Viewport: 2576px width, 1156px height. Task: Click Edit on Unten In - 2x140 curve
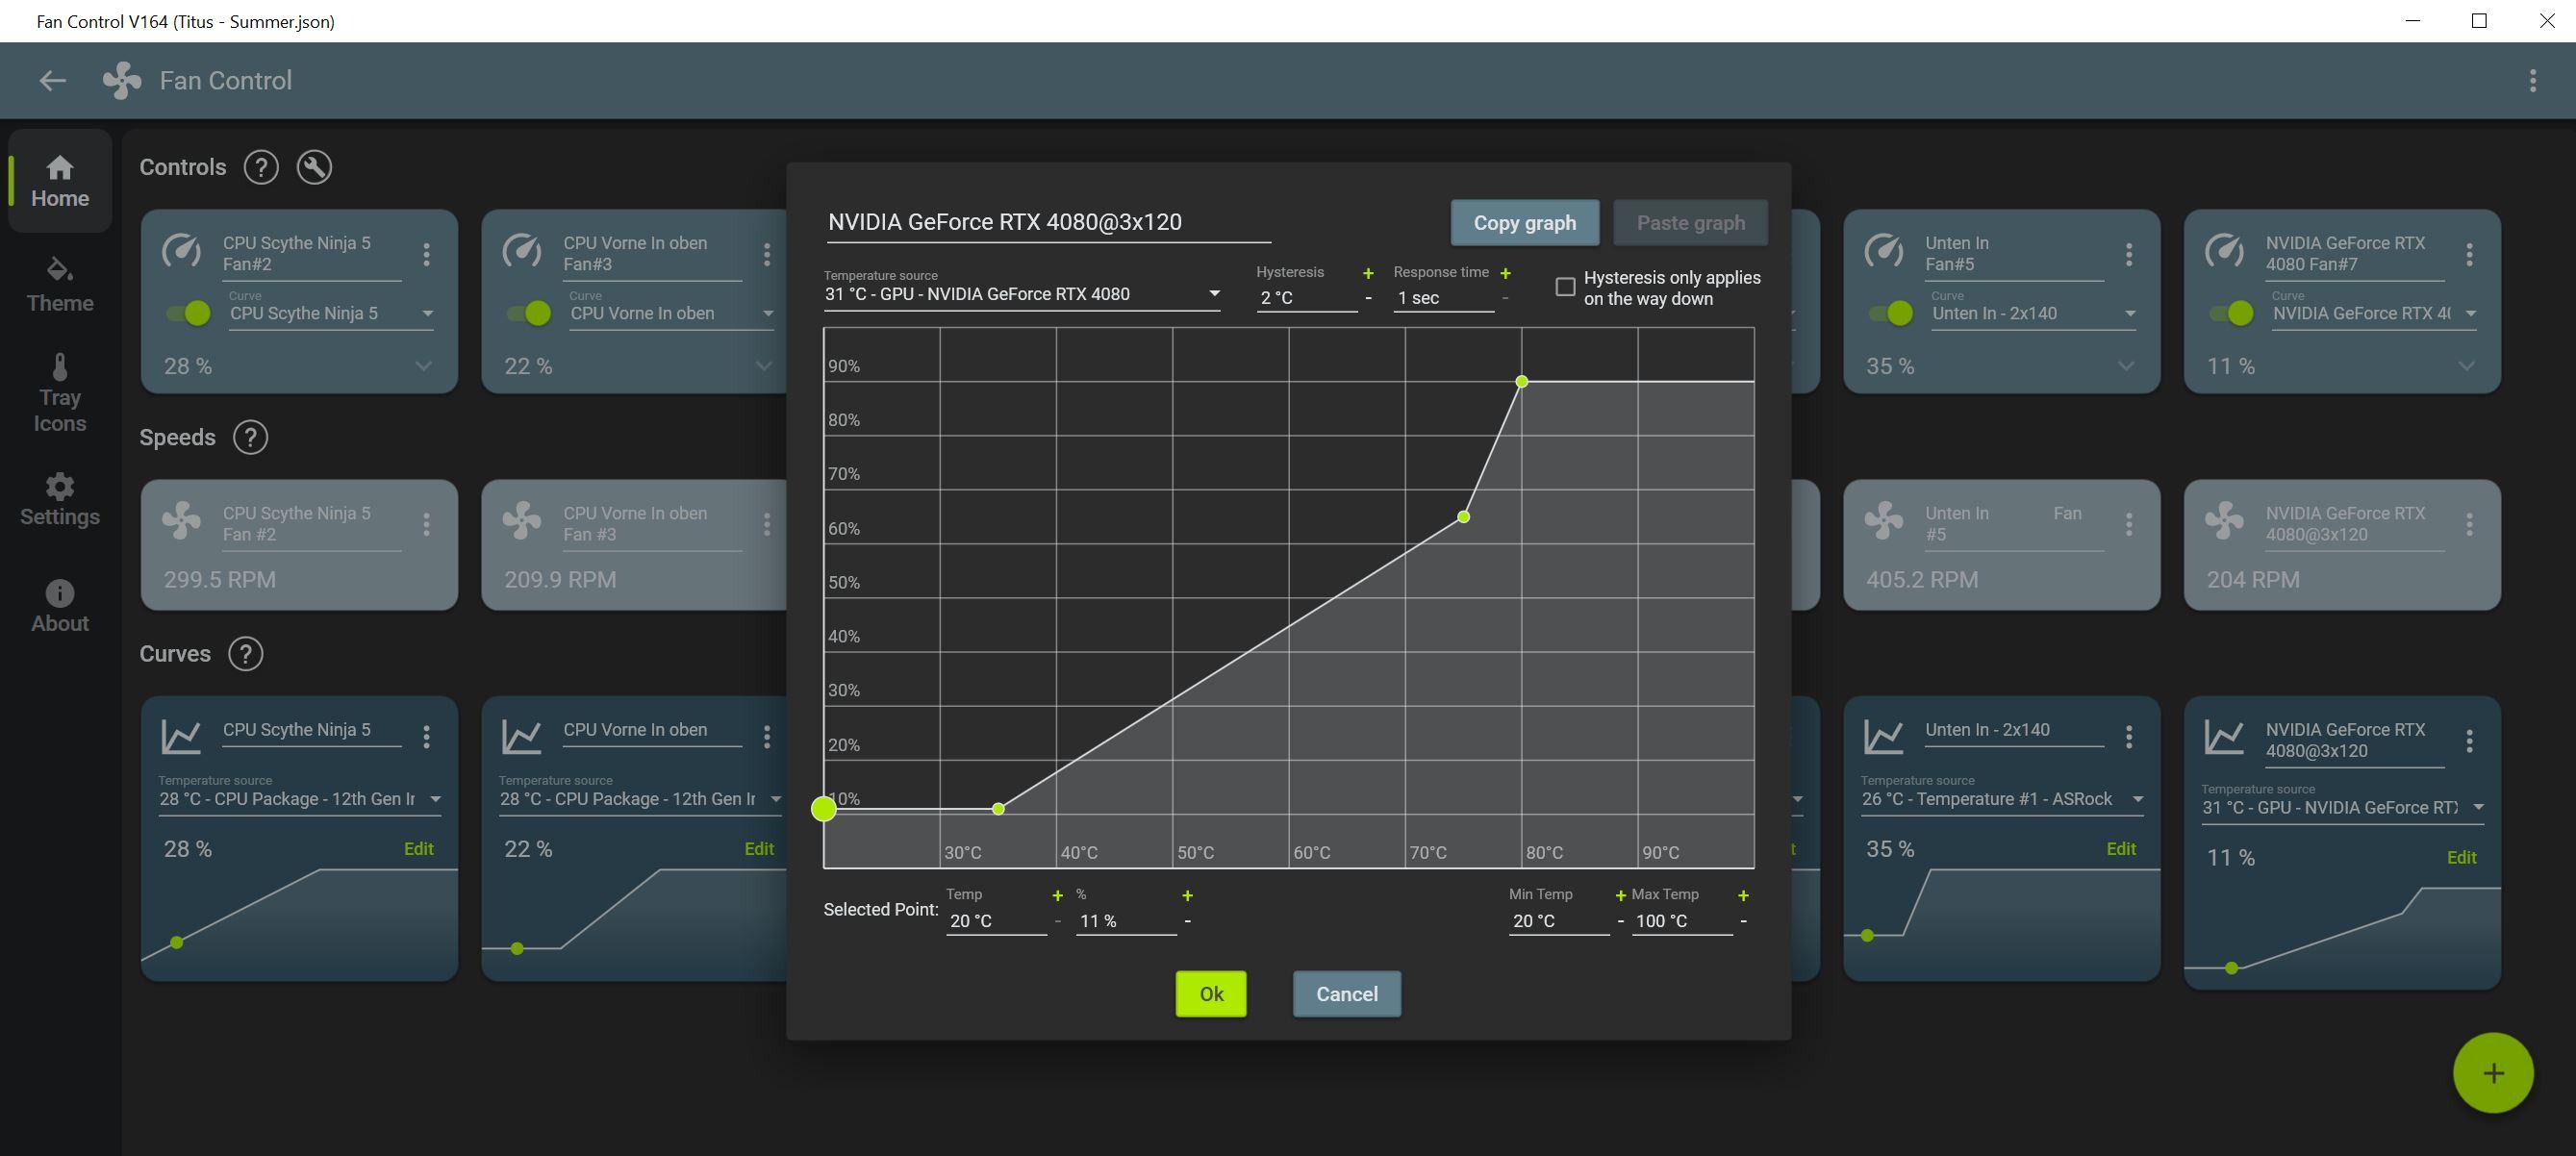point(2120,849)
